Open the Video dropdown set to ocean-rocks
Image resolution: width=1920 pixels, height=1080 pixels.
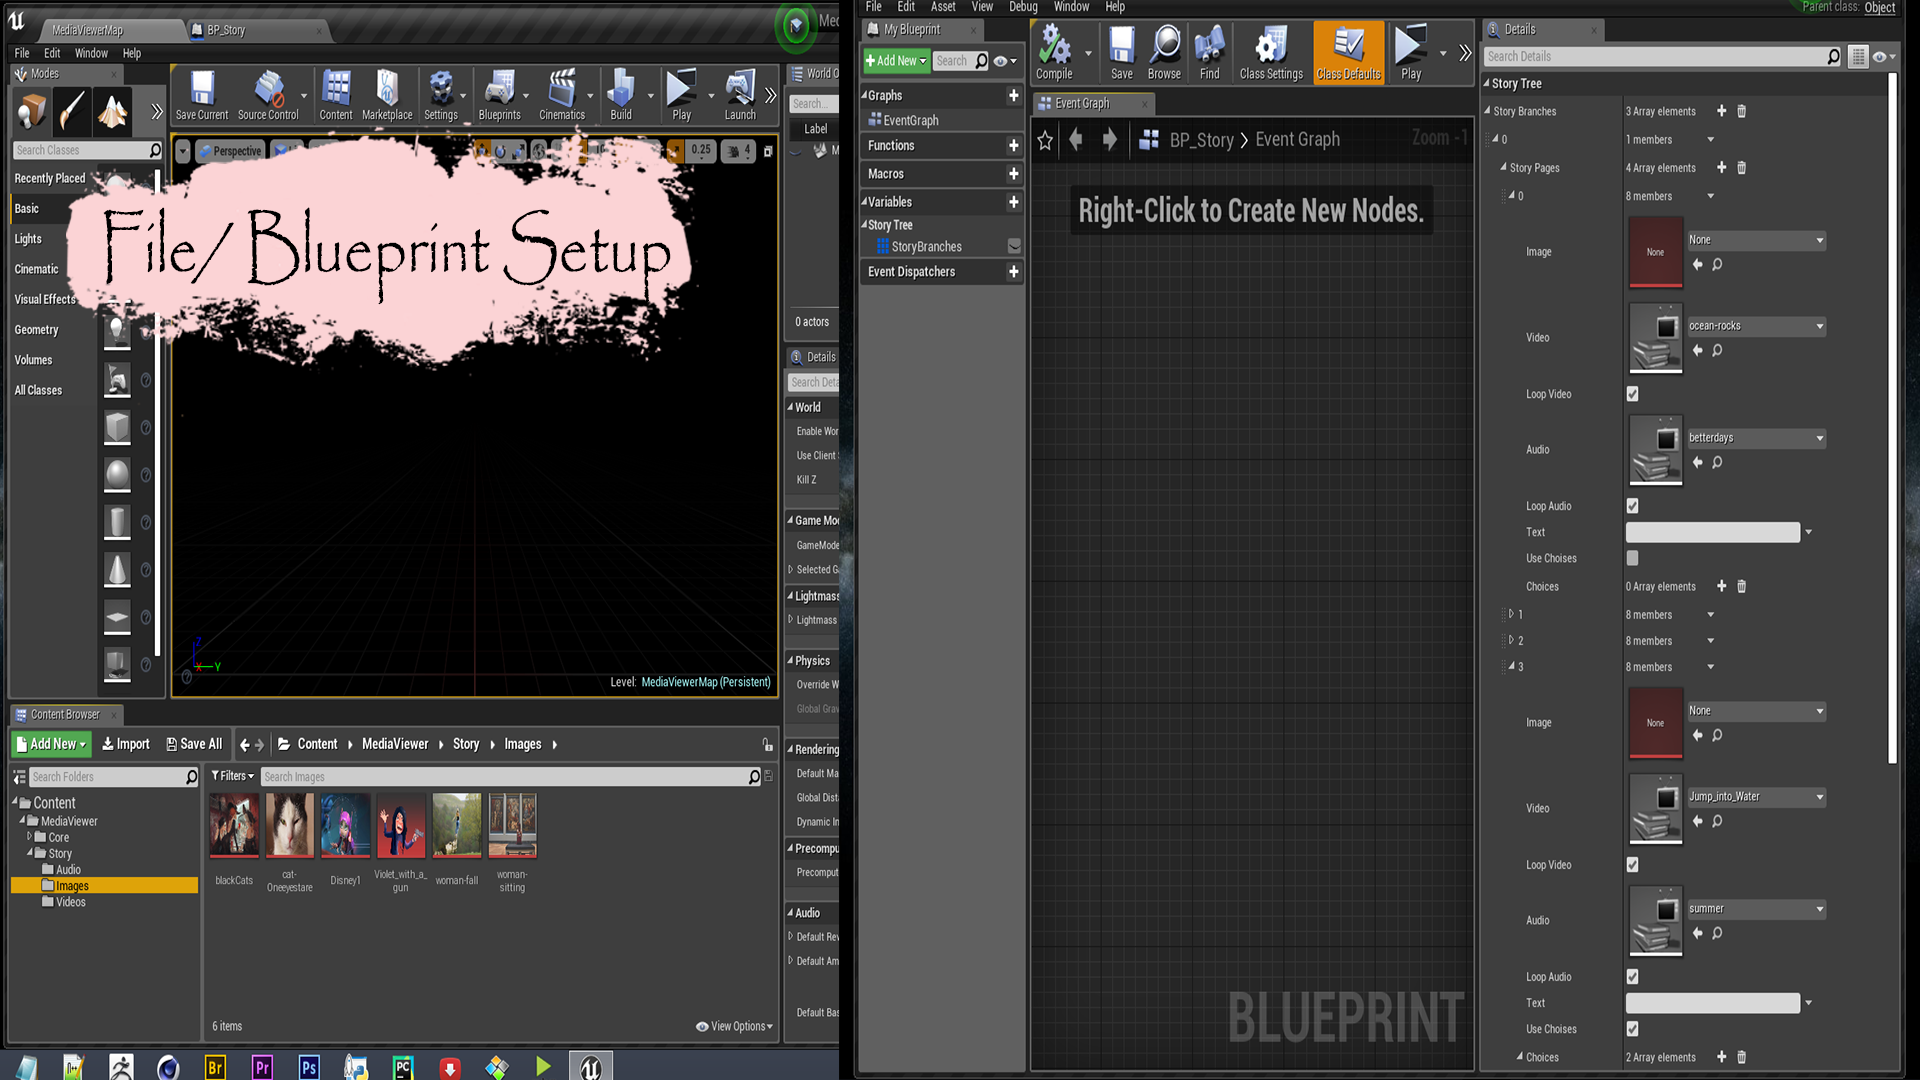(1756, 326)
